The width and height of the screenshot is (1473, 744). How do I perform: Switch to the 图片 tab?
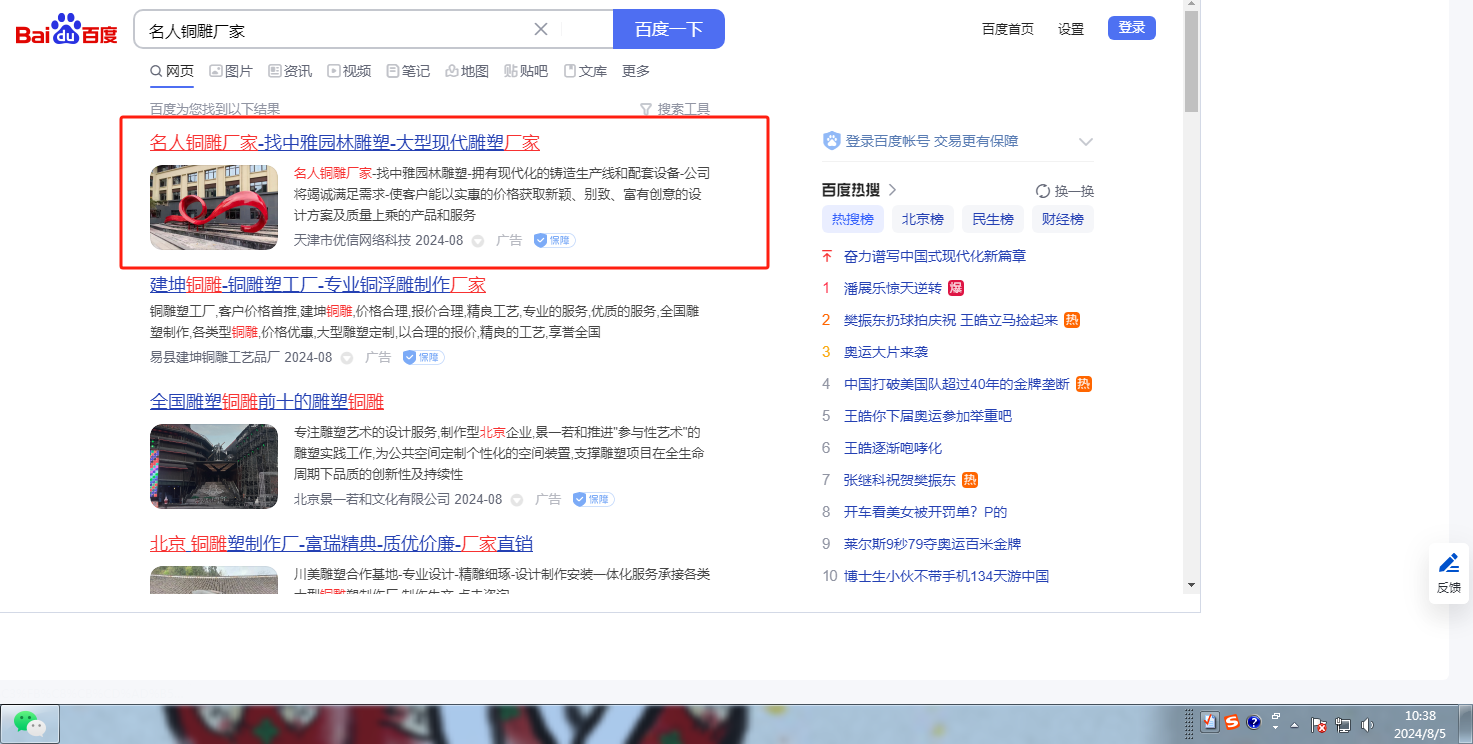tap(231, 71)
